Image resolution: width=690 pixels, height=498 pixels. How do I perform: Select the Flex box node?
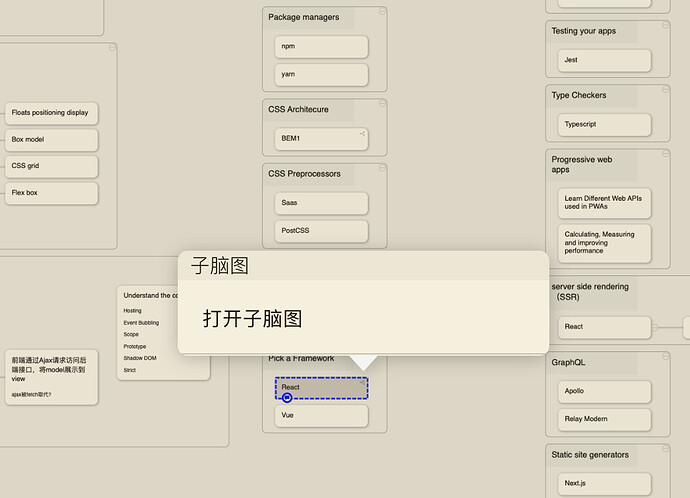(51, 193)
